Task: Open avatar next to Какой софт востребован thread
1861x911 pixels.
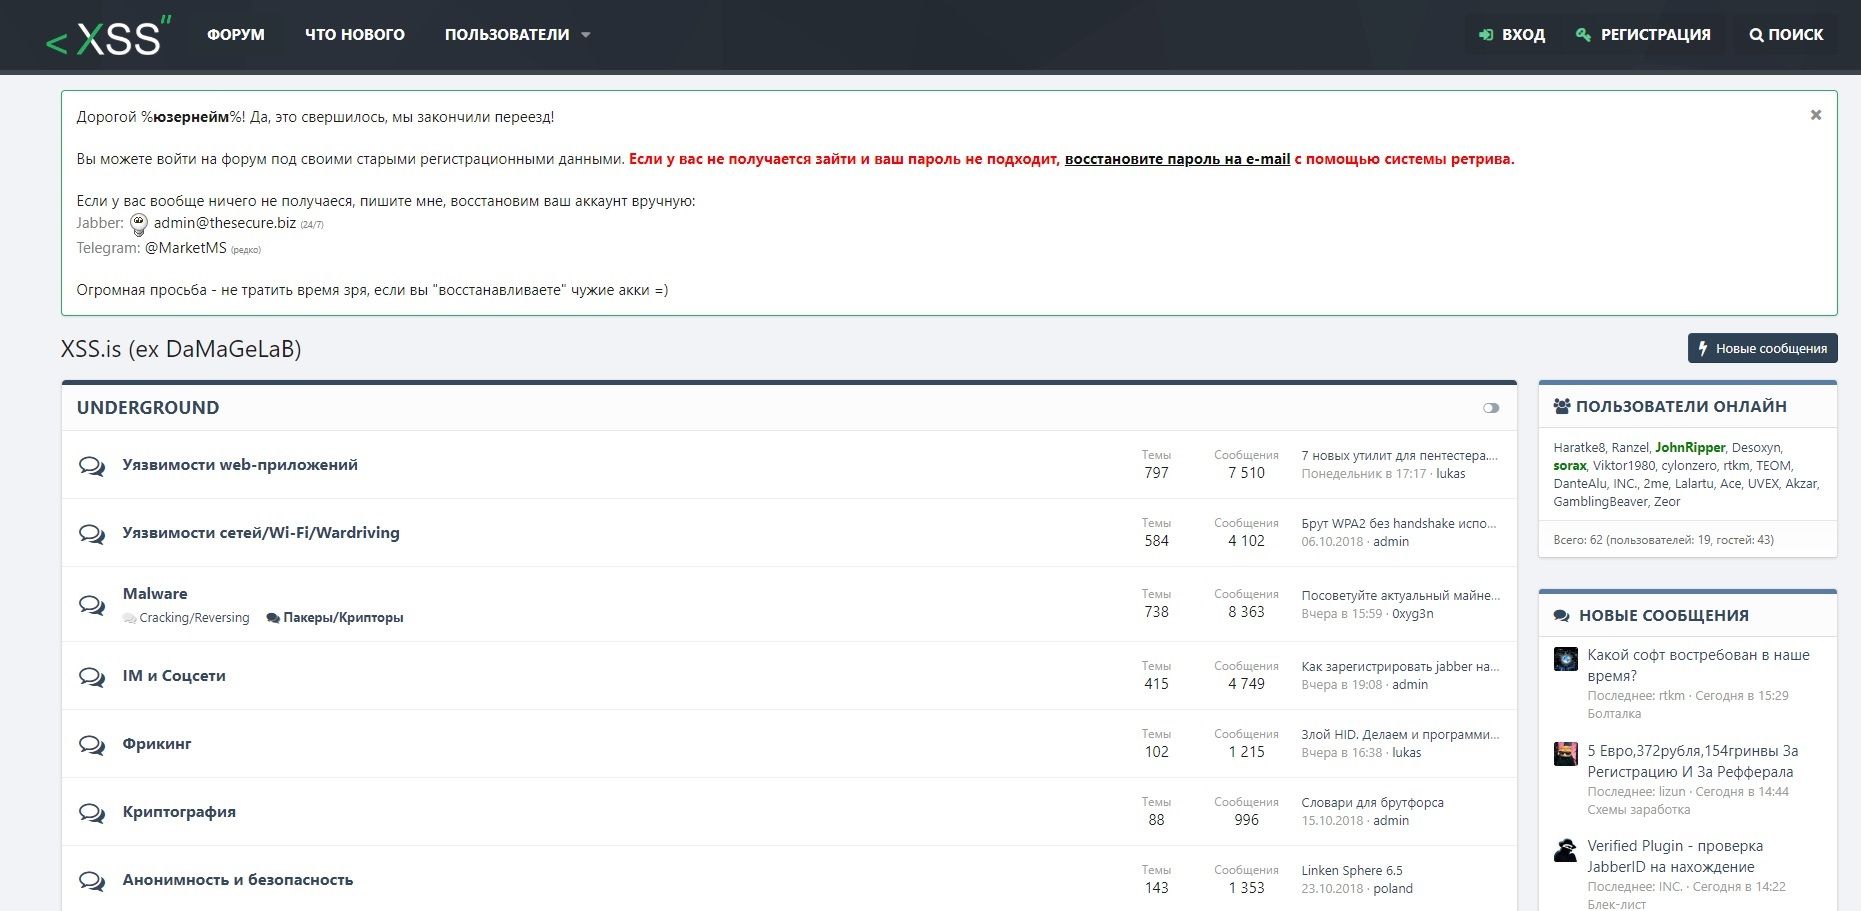Action: (1566, 659)
